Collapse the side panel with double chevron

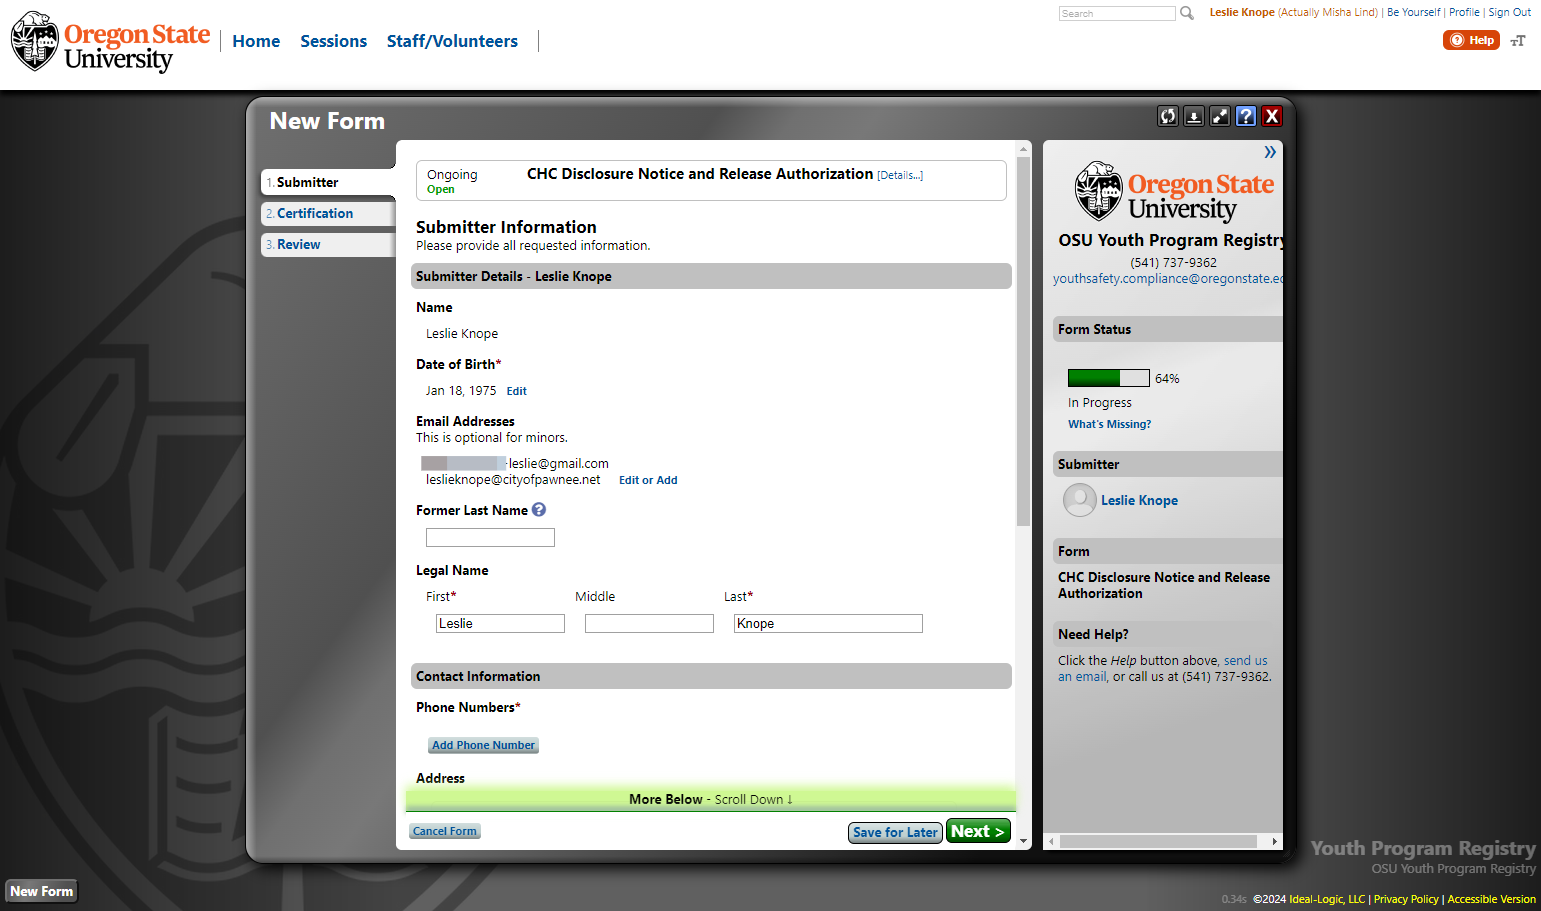(x=1270, y=152)
